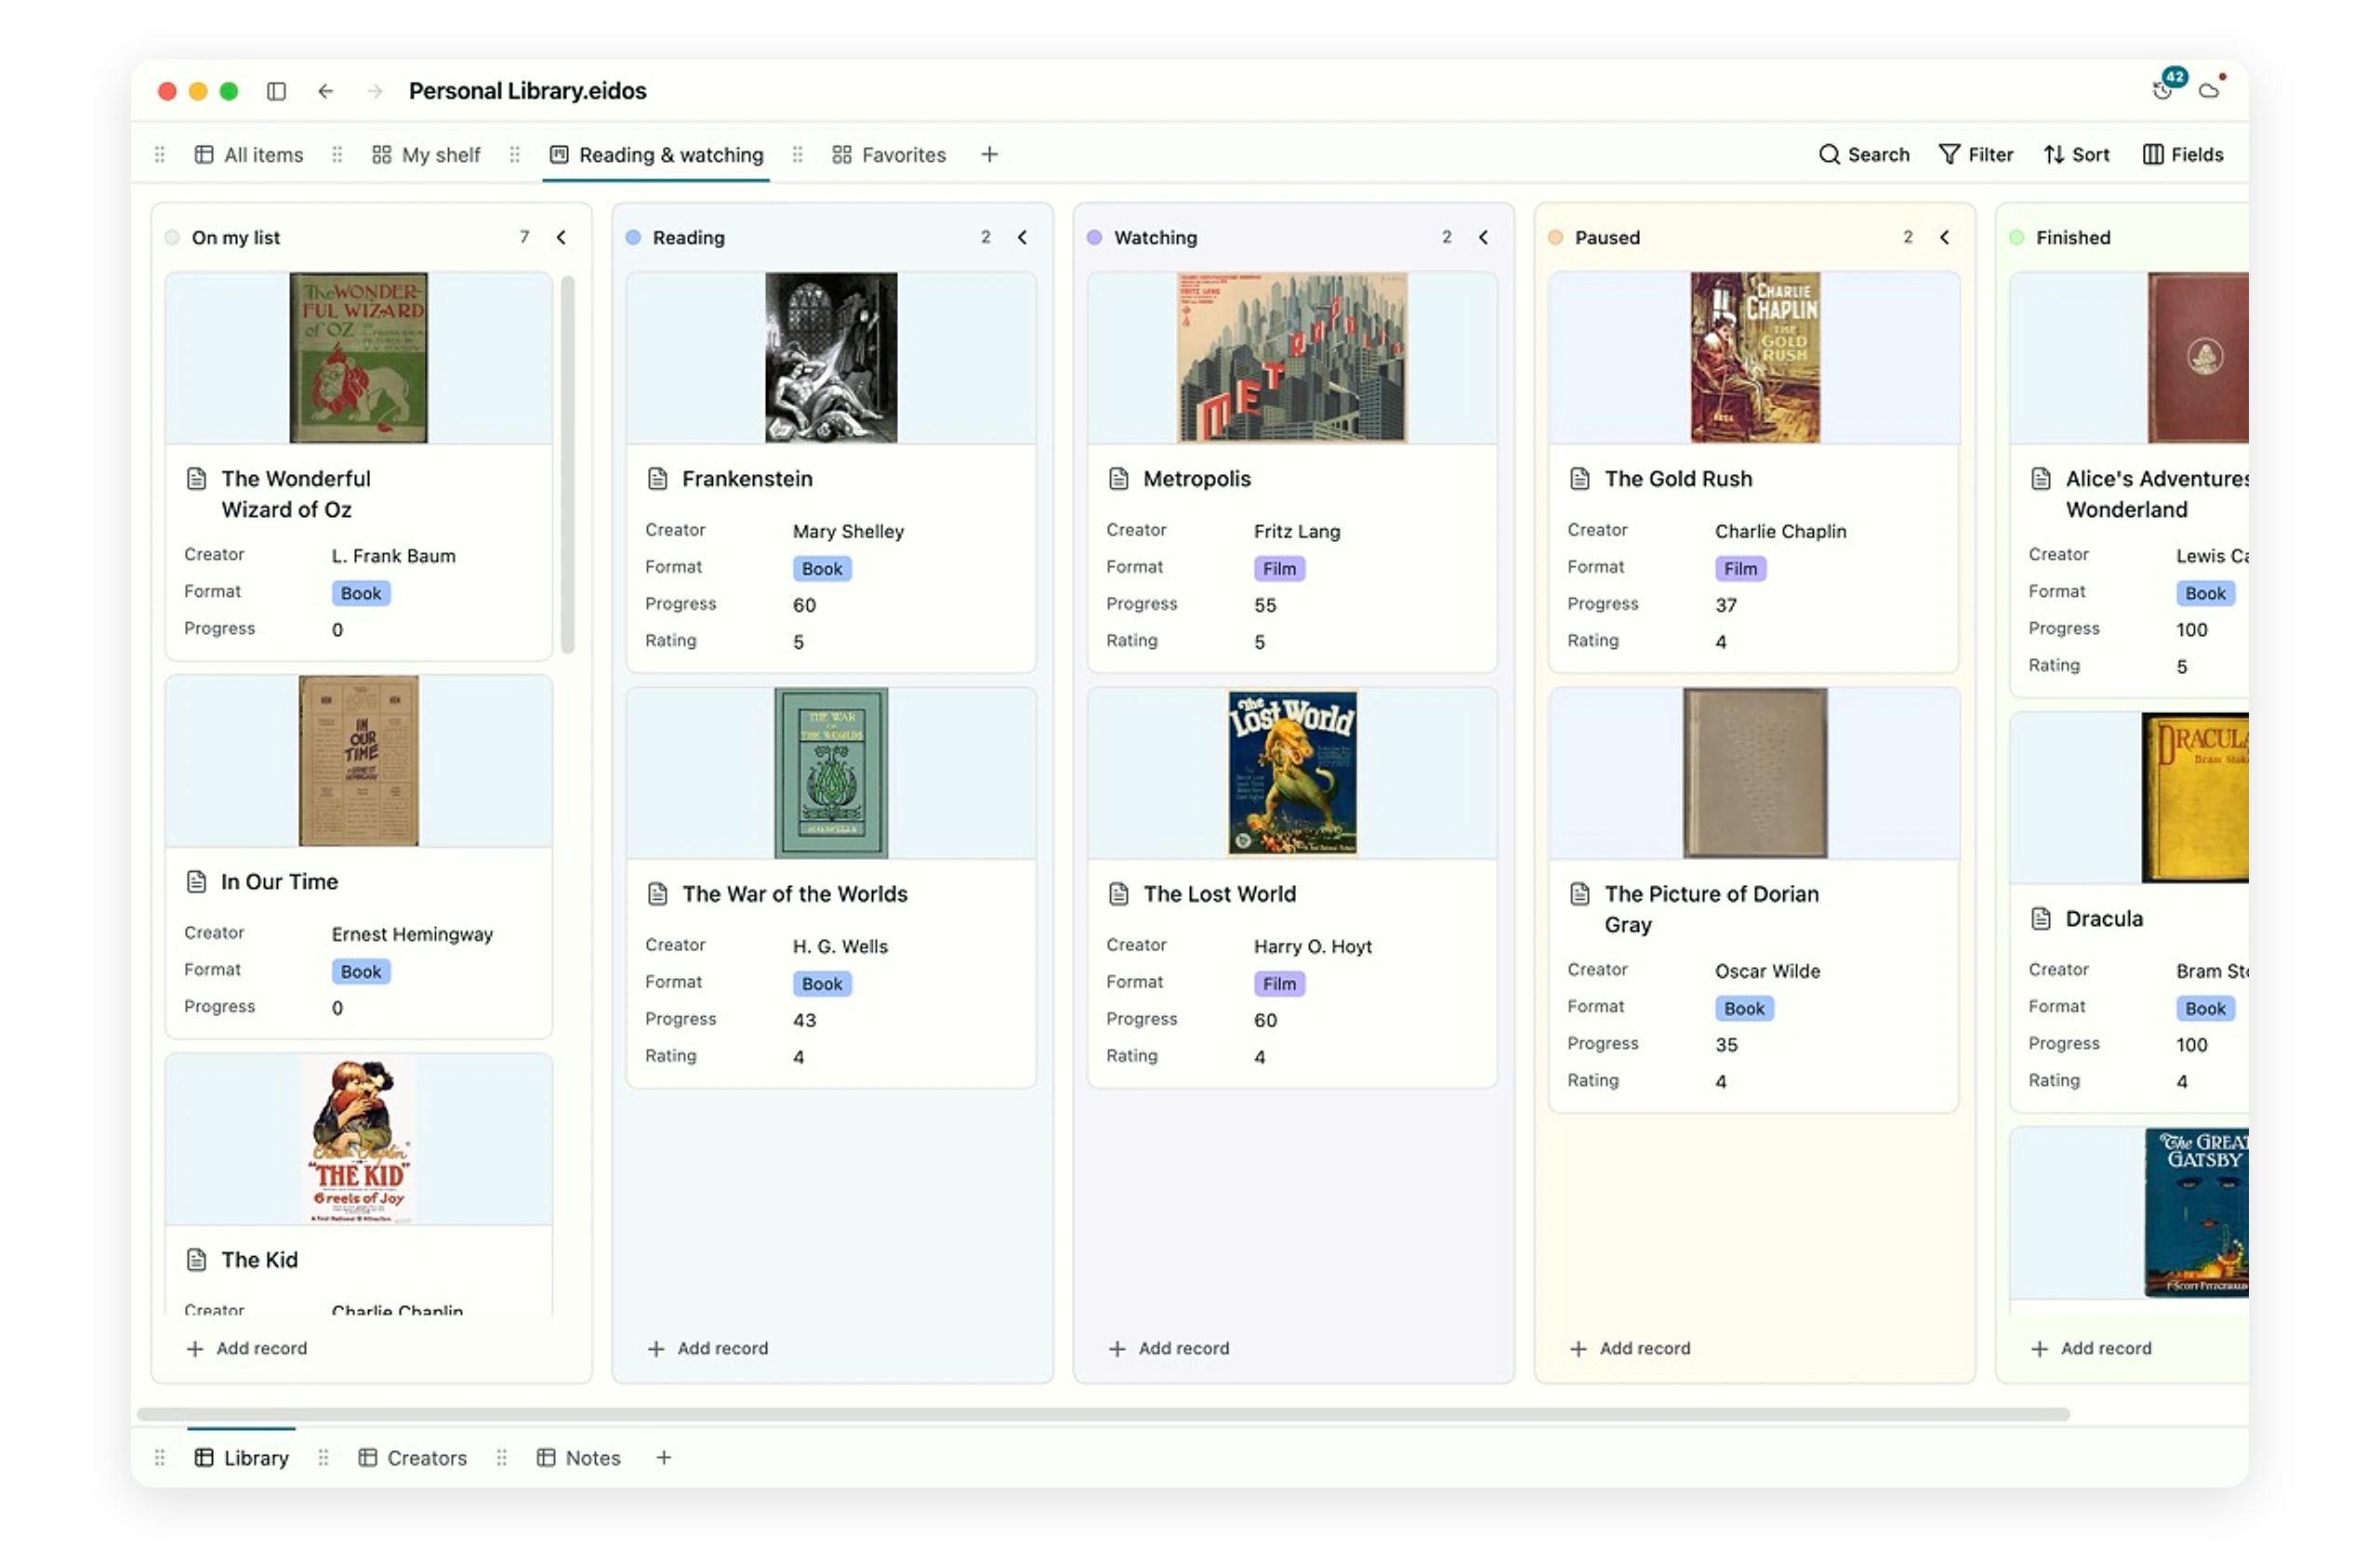Image resolution: width=2380 pixels, height=1547 pixels.
Task: Select the Library table tab
Action: point(241,1457)
